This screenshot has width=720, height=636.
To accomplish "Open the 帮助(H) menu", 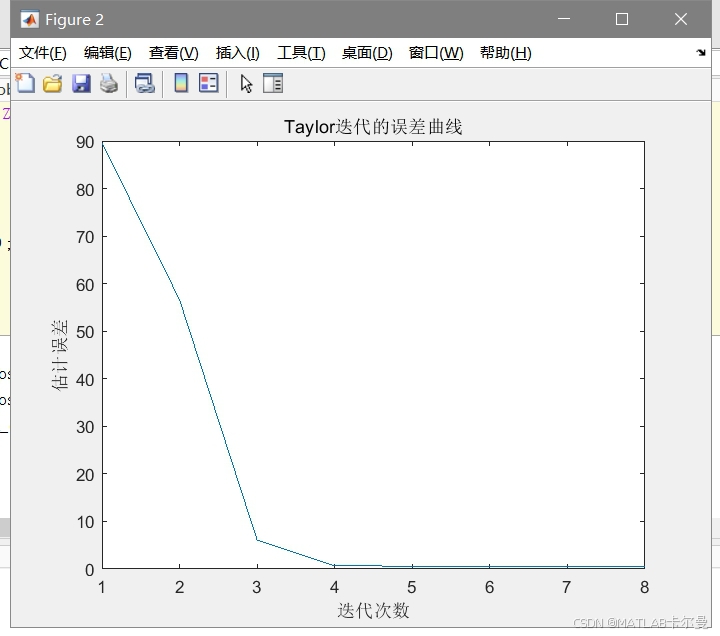I will [506, 53].
